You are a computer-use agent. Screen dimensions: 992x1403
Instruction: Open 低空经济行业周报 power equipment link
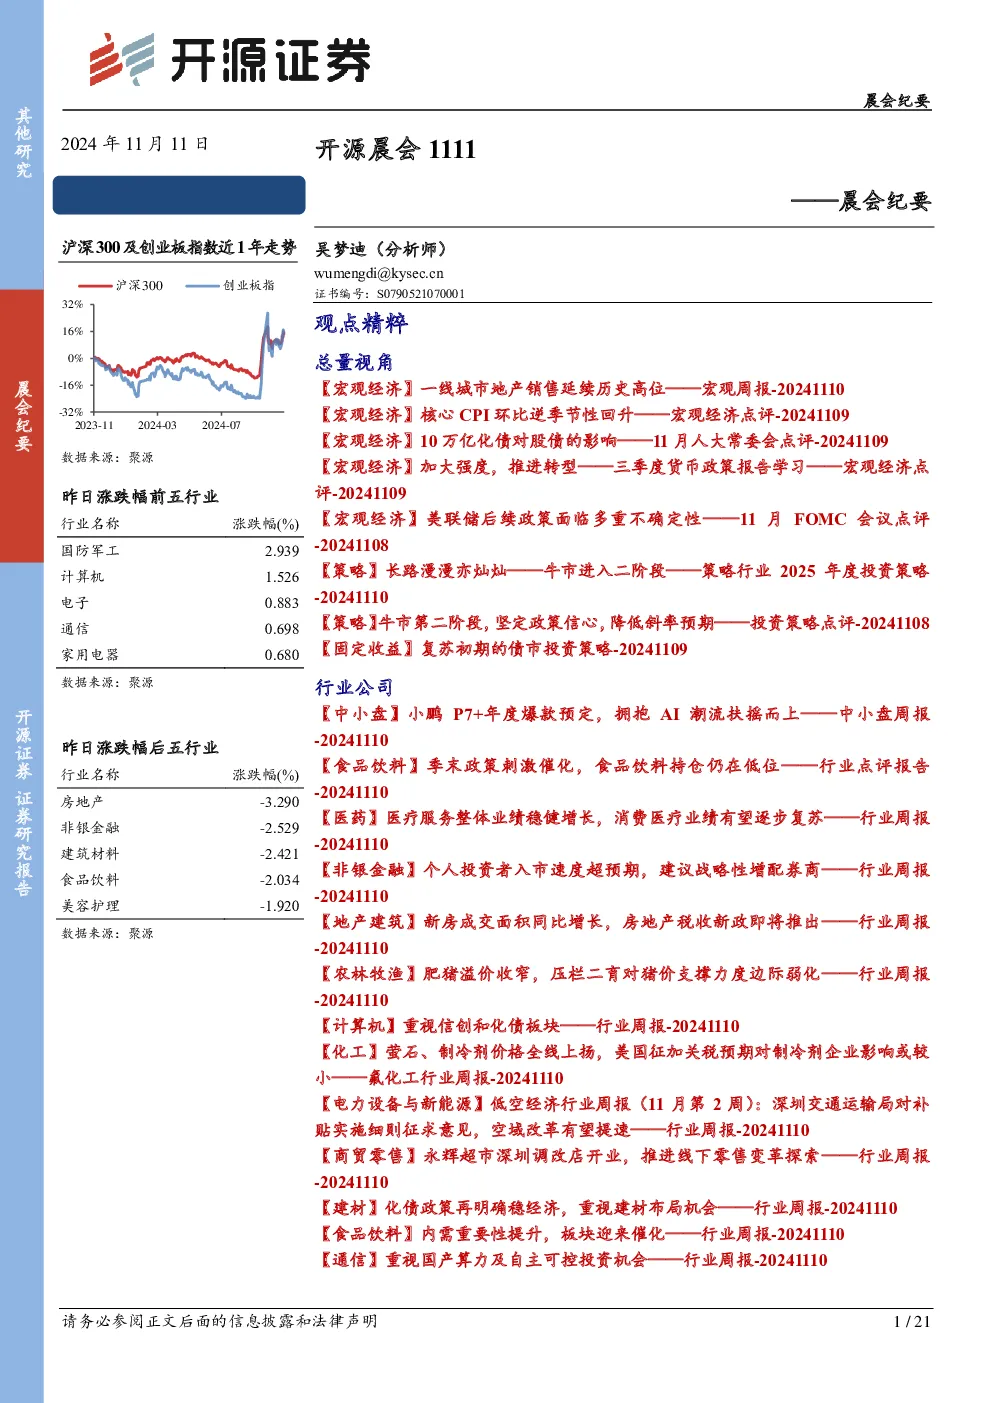pyautogui.click(x=622, y=1117)
